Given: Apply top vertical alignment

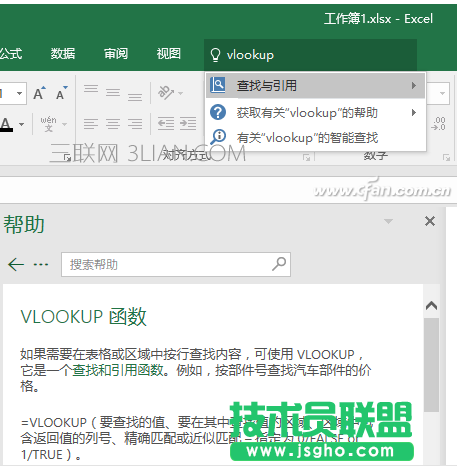Looking at the screenshot, I should 91,89.
